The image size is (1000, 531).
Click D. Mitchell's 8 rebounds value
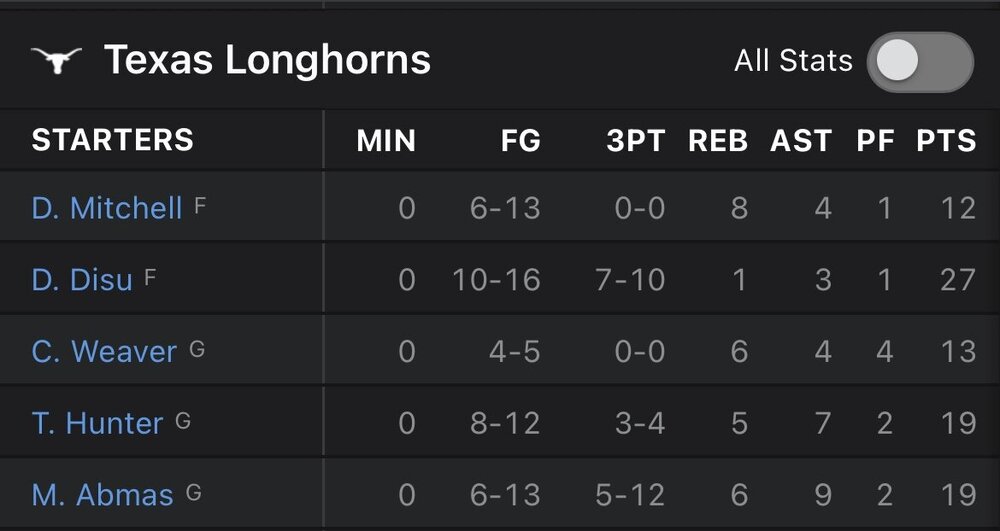[x=738, y=208]
